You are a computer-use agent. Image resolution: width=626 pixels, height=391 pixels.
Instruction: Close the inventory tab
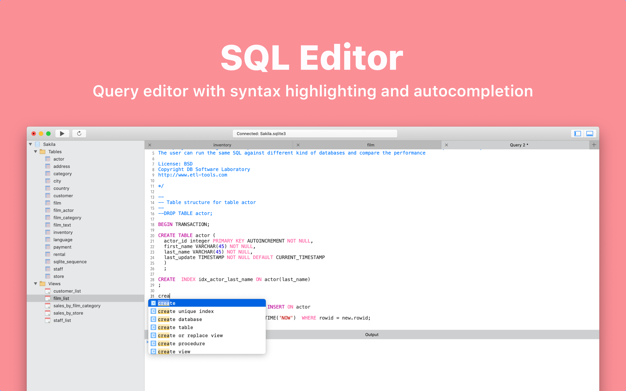click(150, 145)
